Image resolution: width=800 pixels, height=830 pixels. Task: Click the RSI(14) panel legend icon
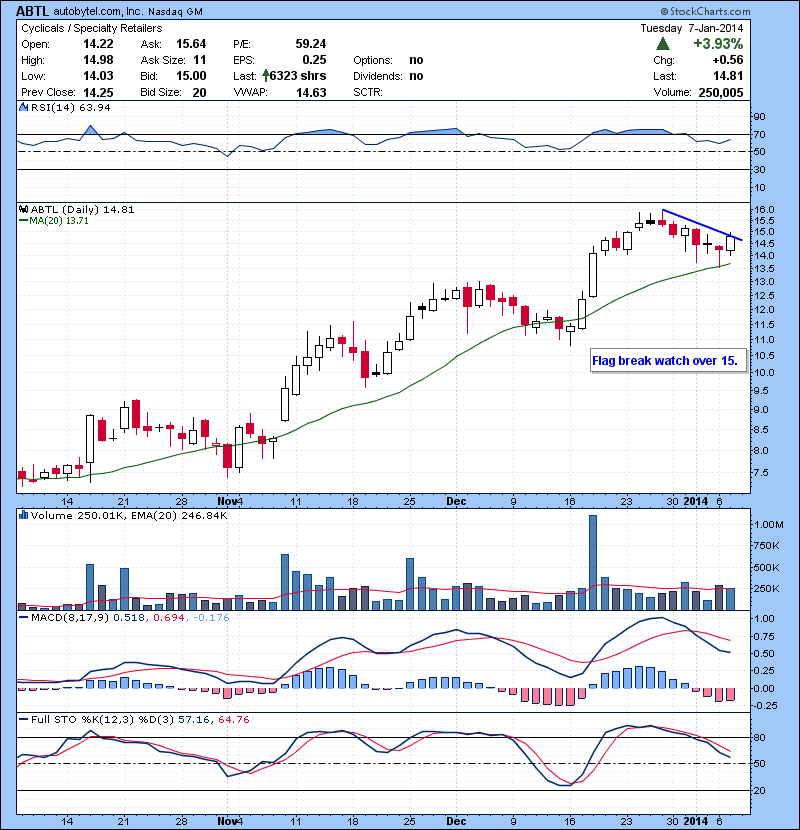click(23, 107)
